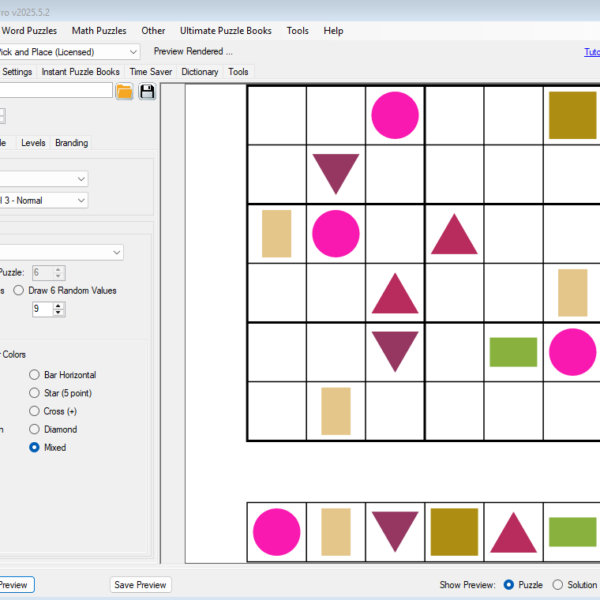The height and width of the screenshot is (600, 600).
Task: Click the file path input field
Action: [x=56, y=91]
